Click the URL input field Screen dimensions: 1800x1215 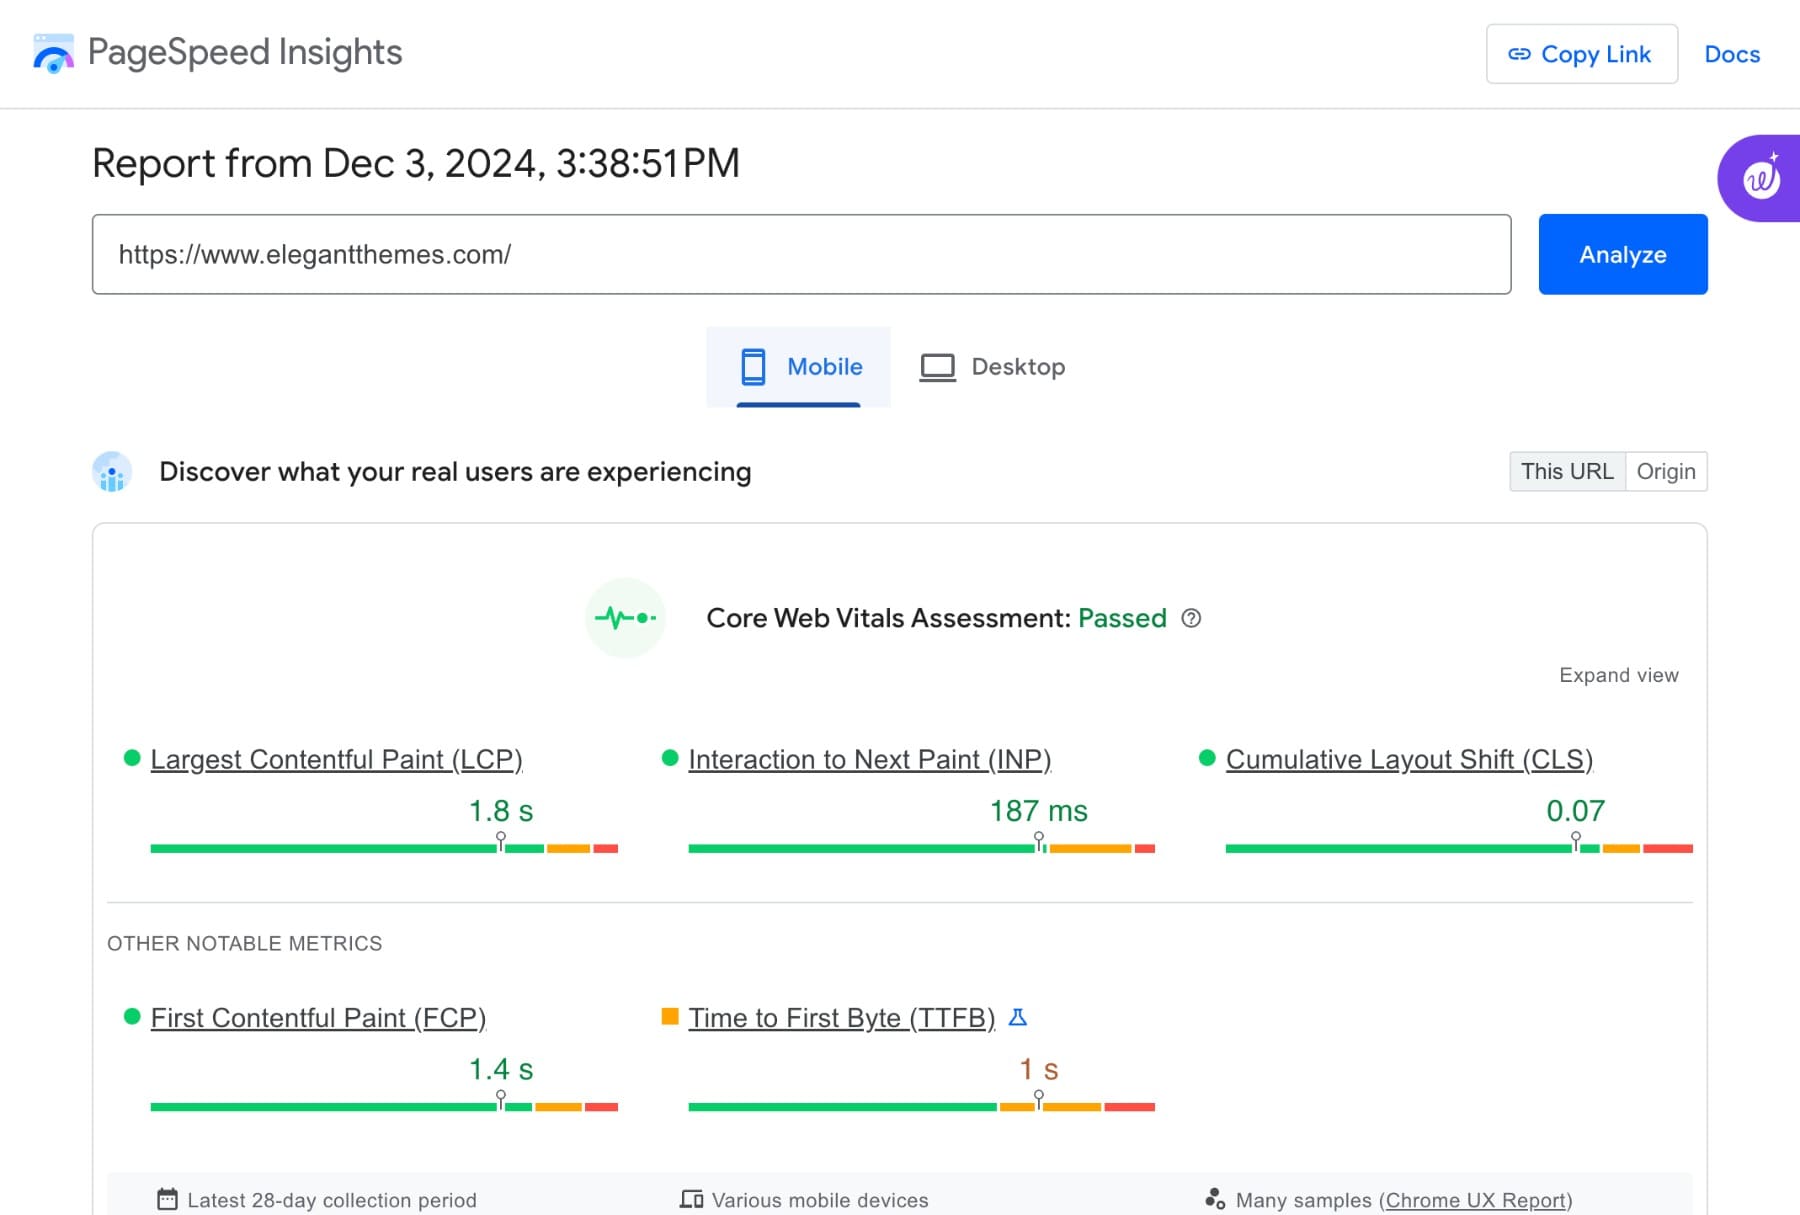click(801, 254)
